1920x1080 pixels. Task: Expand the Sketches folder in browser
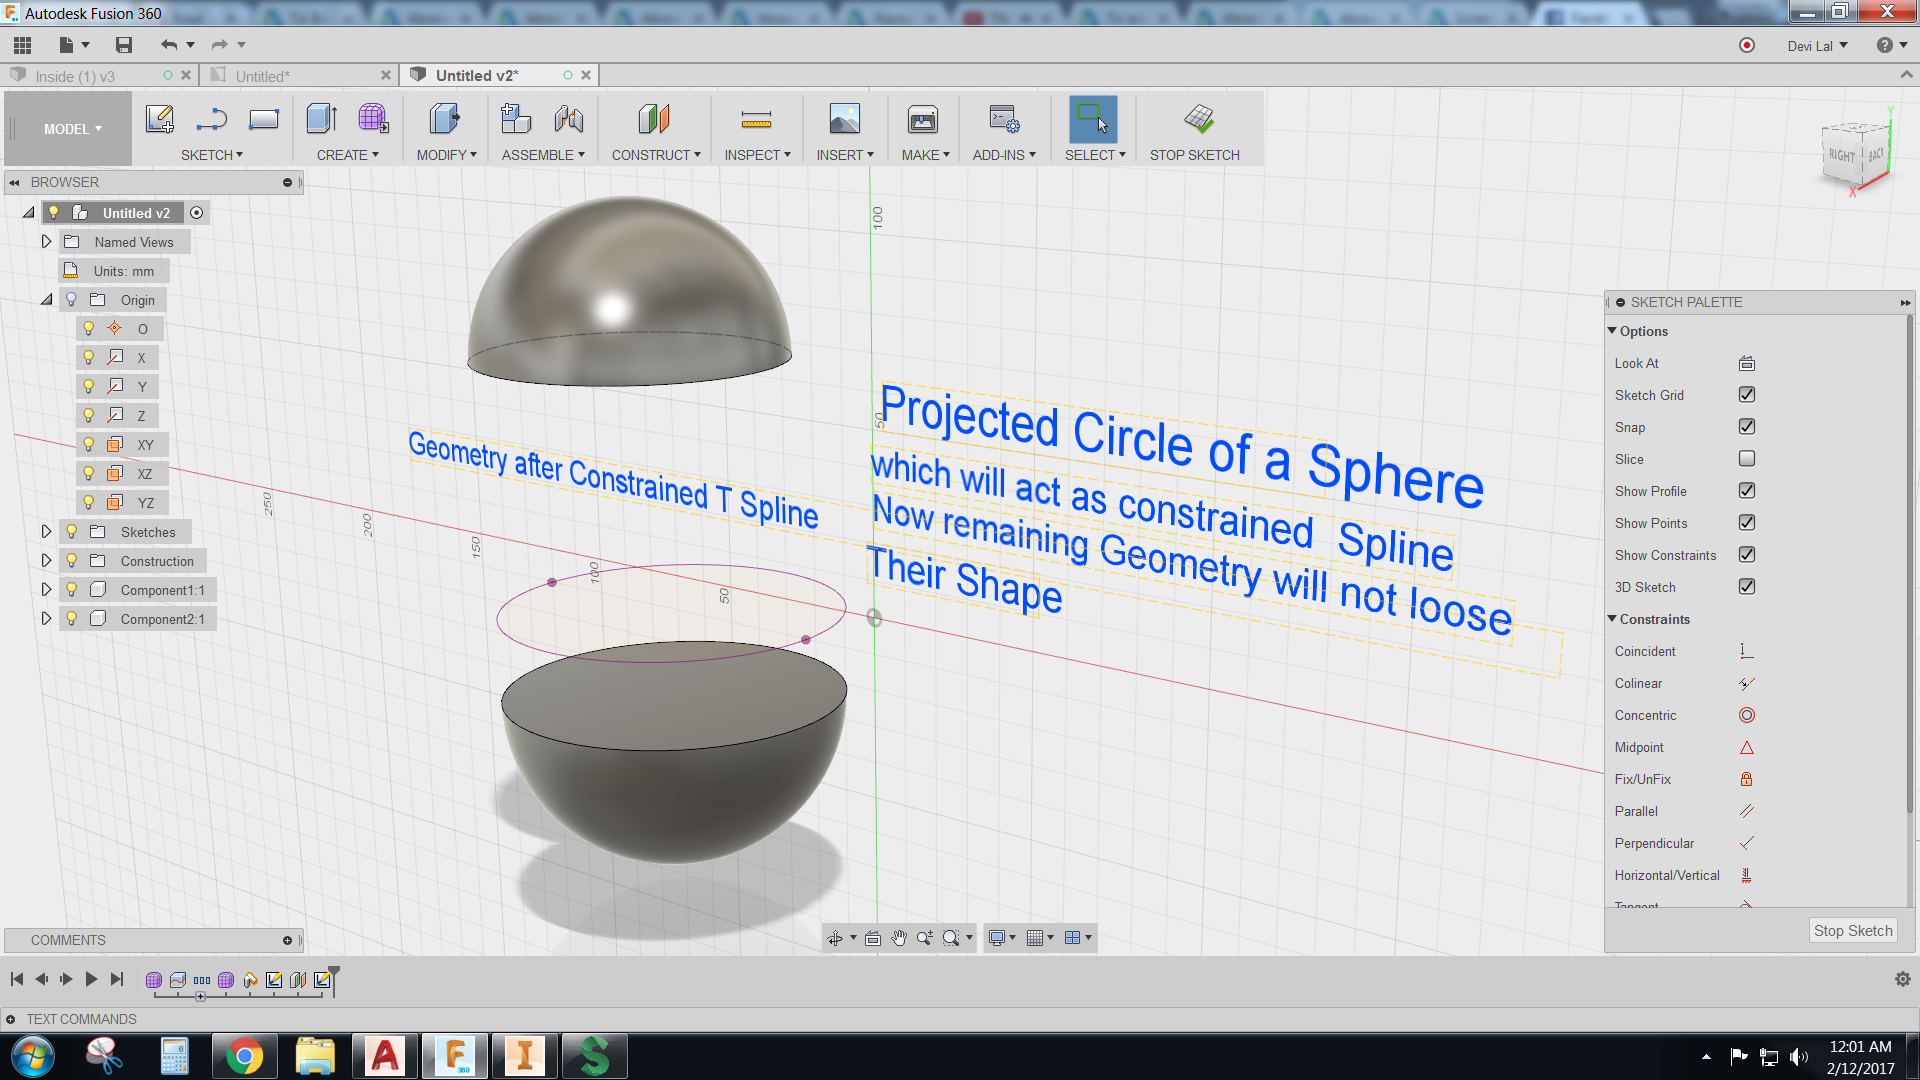(46, 532)
